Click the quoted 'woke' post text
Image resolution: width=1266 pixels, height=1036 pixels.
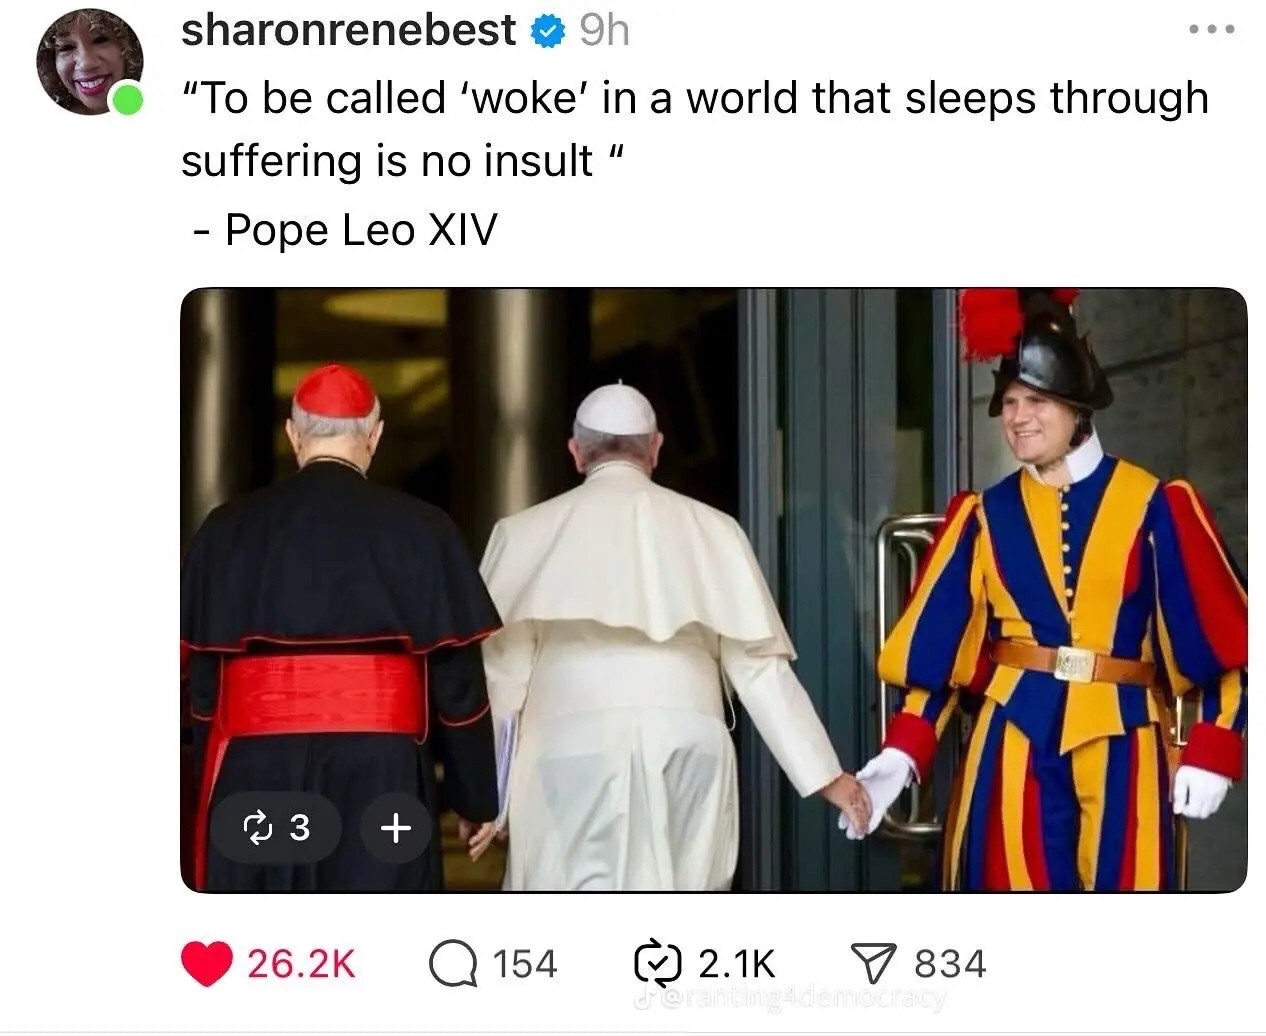695,129
